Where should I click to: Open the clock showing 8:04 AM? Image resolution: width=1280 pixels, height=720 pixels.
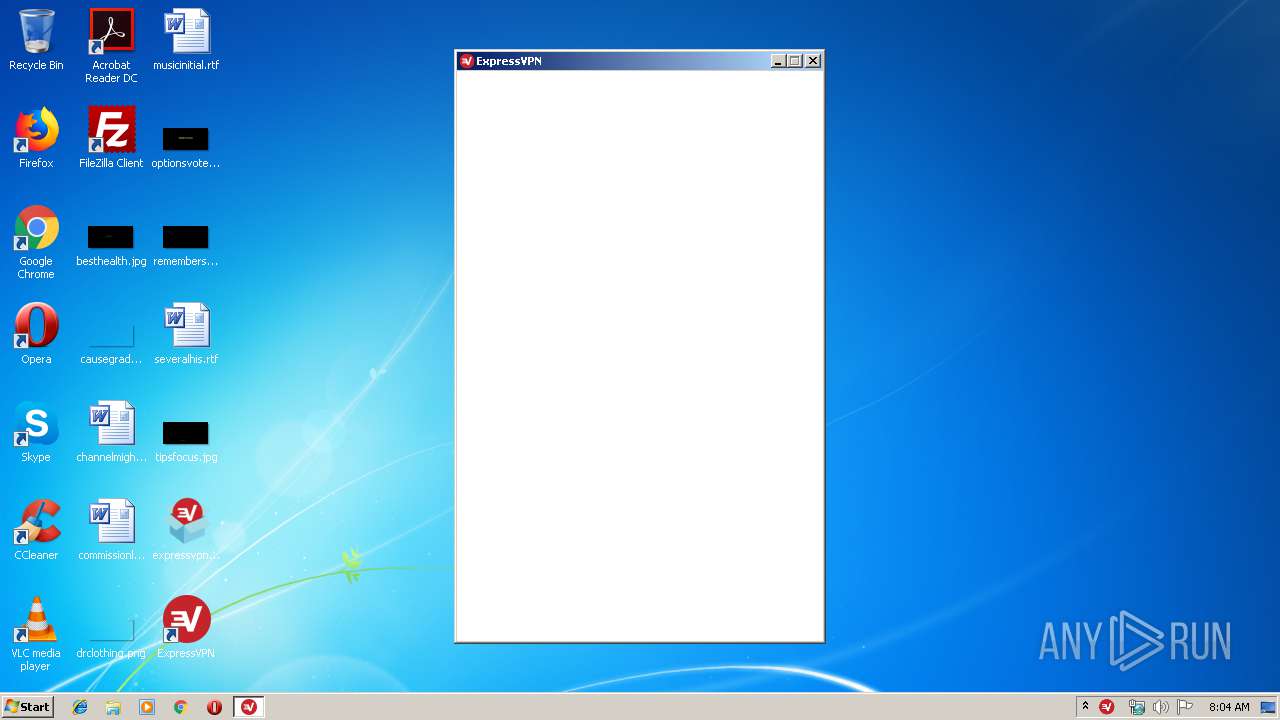[x=1229, y=707]
